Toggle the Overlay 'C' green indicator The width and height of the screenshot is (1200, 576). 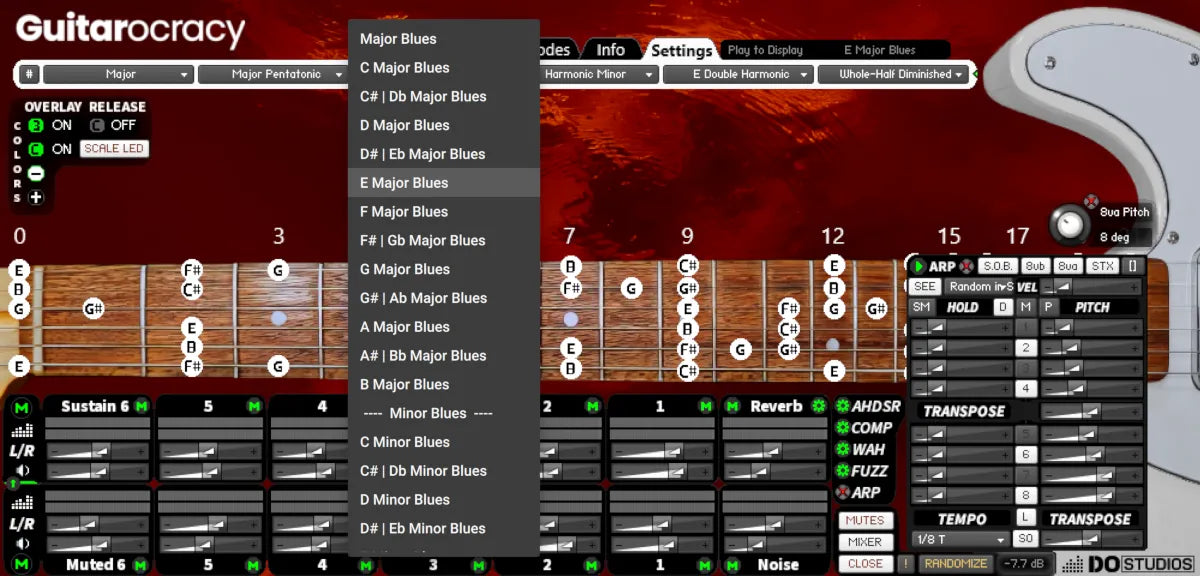pos(36,149)
